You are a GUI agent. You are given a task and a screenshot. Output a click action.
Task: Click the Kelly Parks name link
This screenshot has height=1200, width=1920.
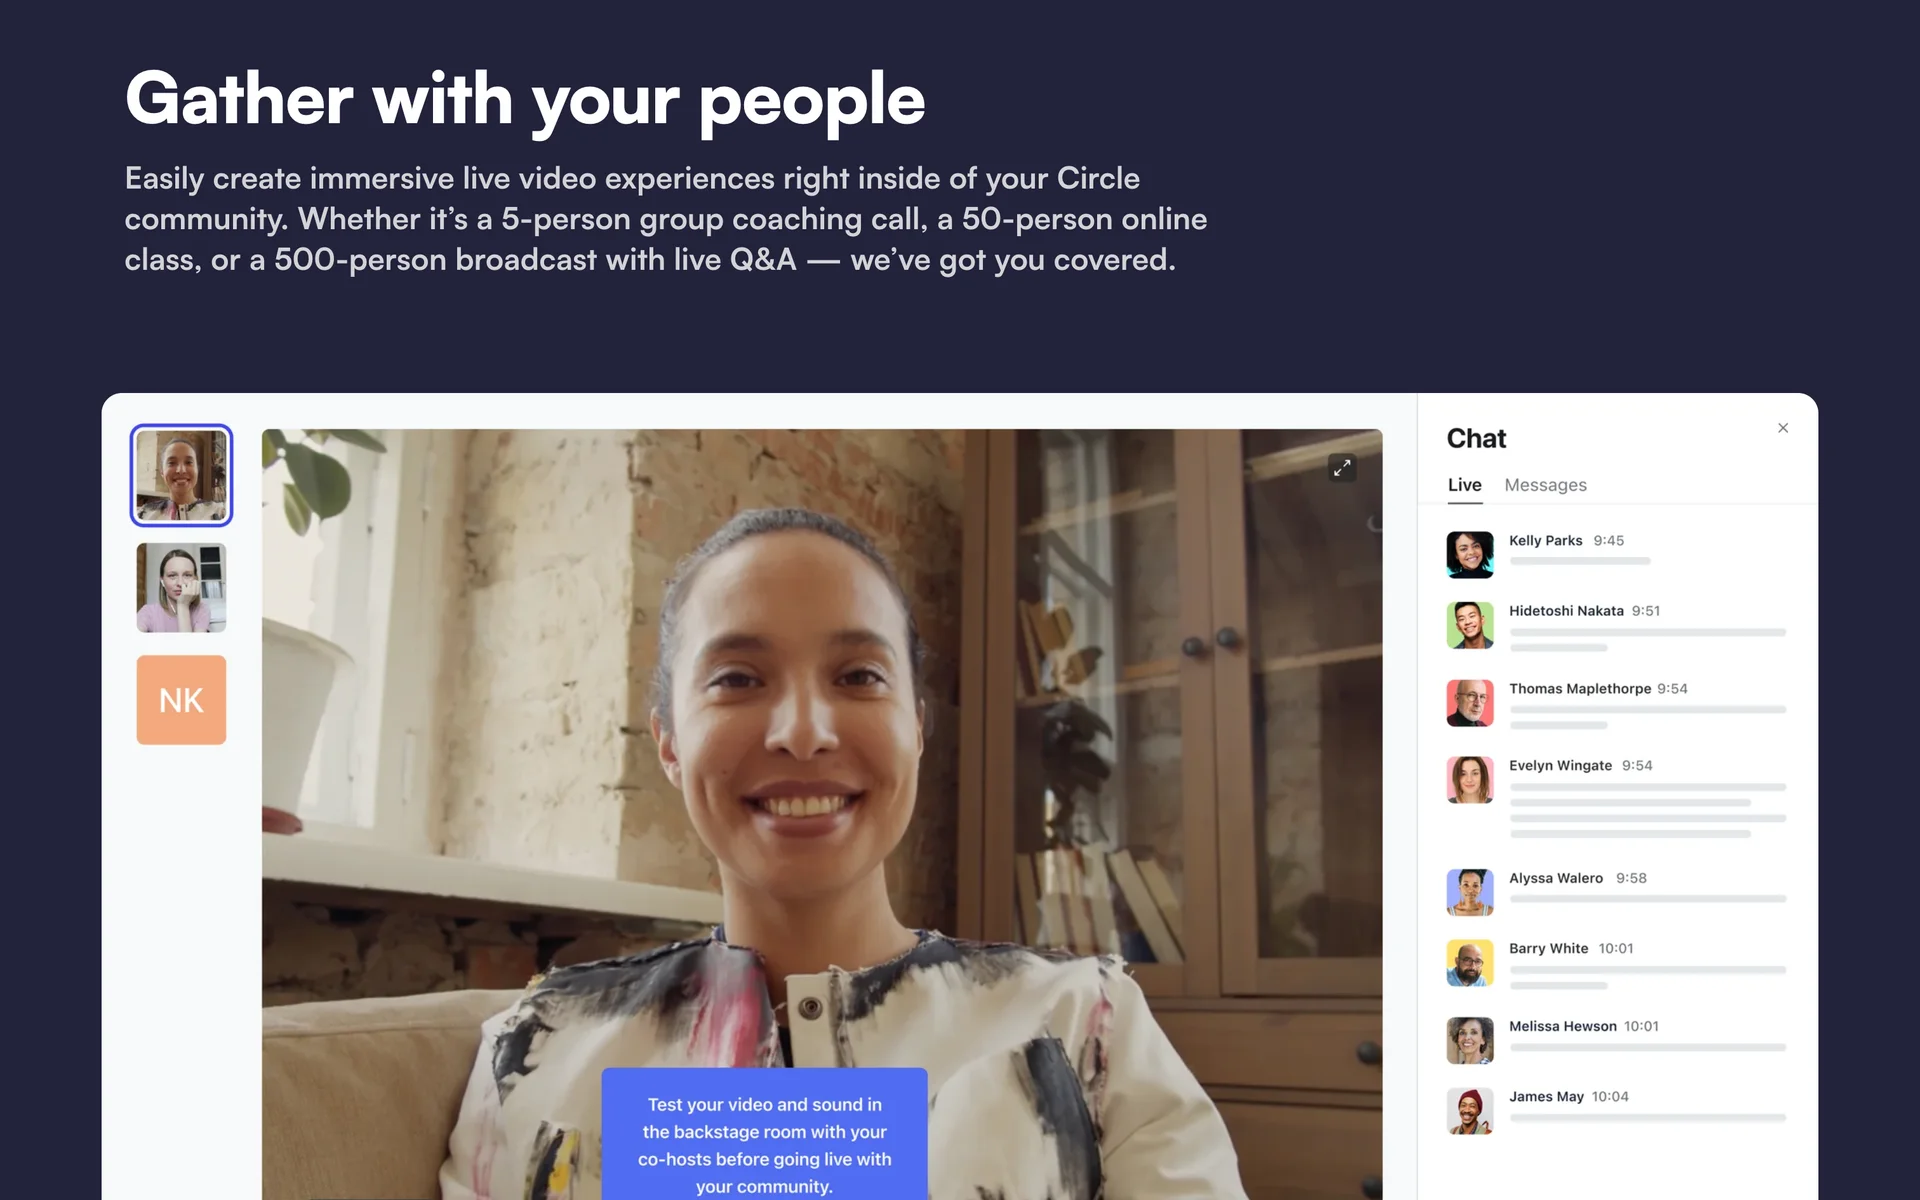pos(1545,540)
